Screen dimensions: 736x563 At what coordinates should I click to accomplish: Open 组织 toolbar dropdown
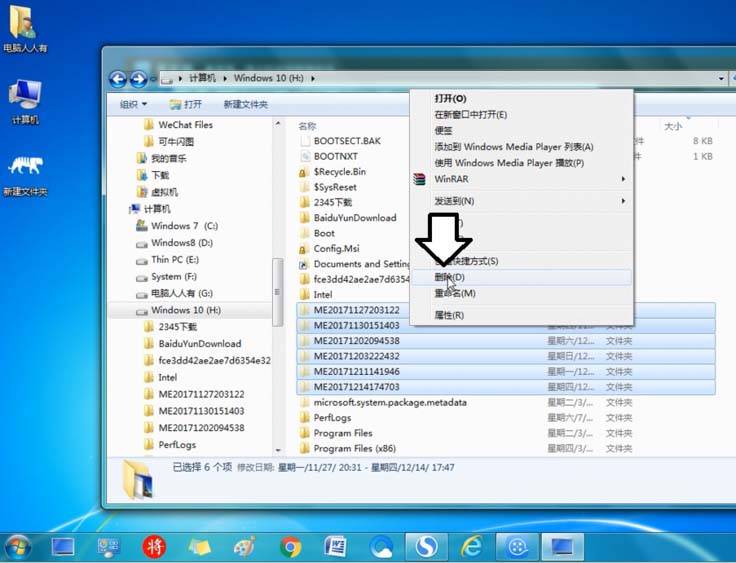(133, 104)
